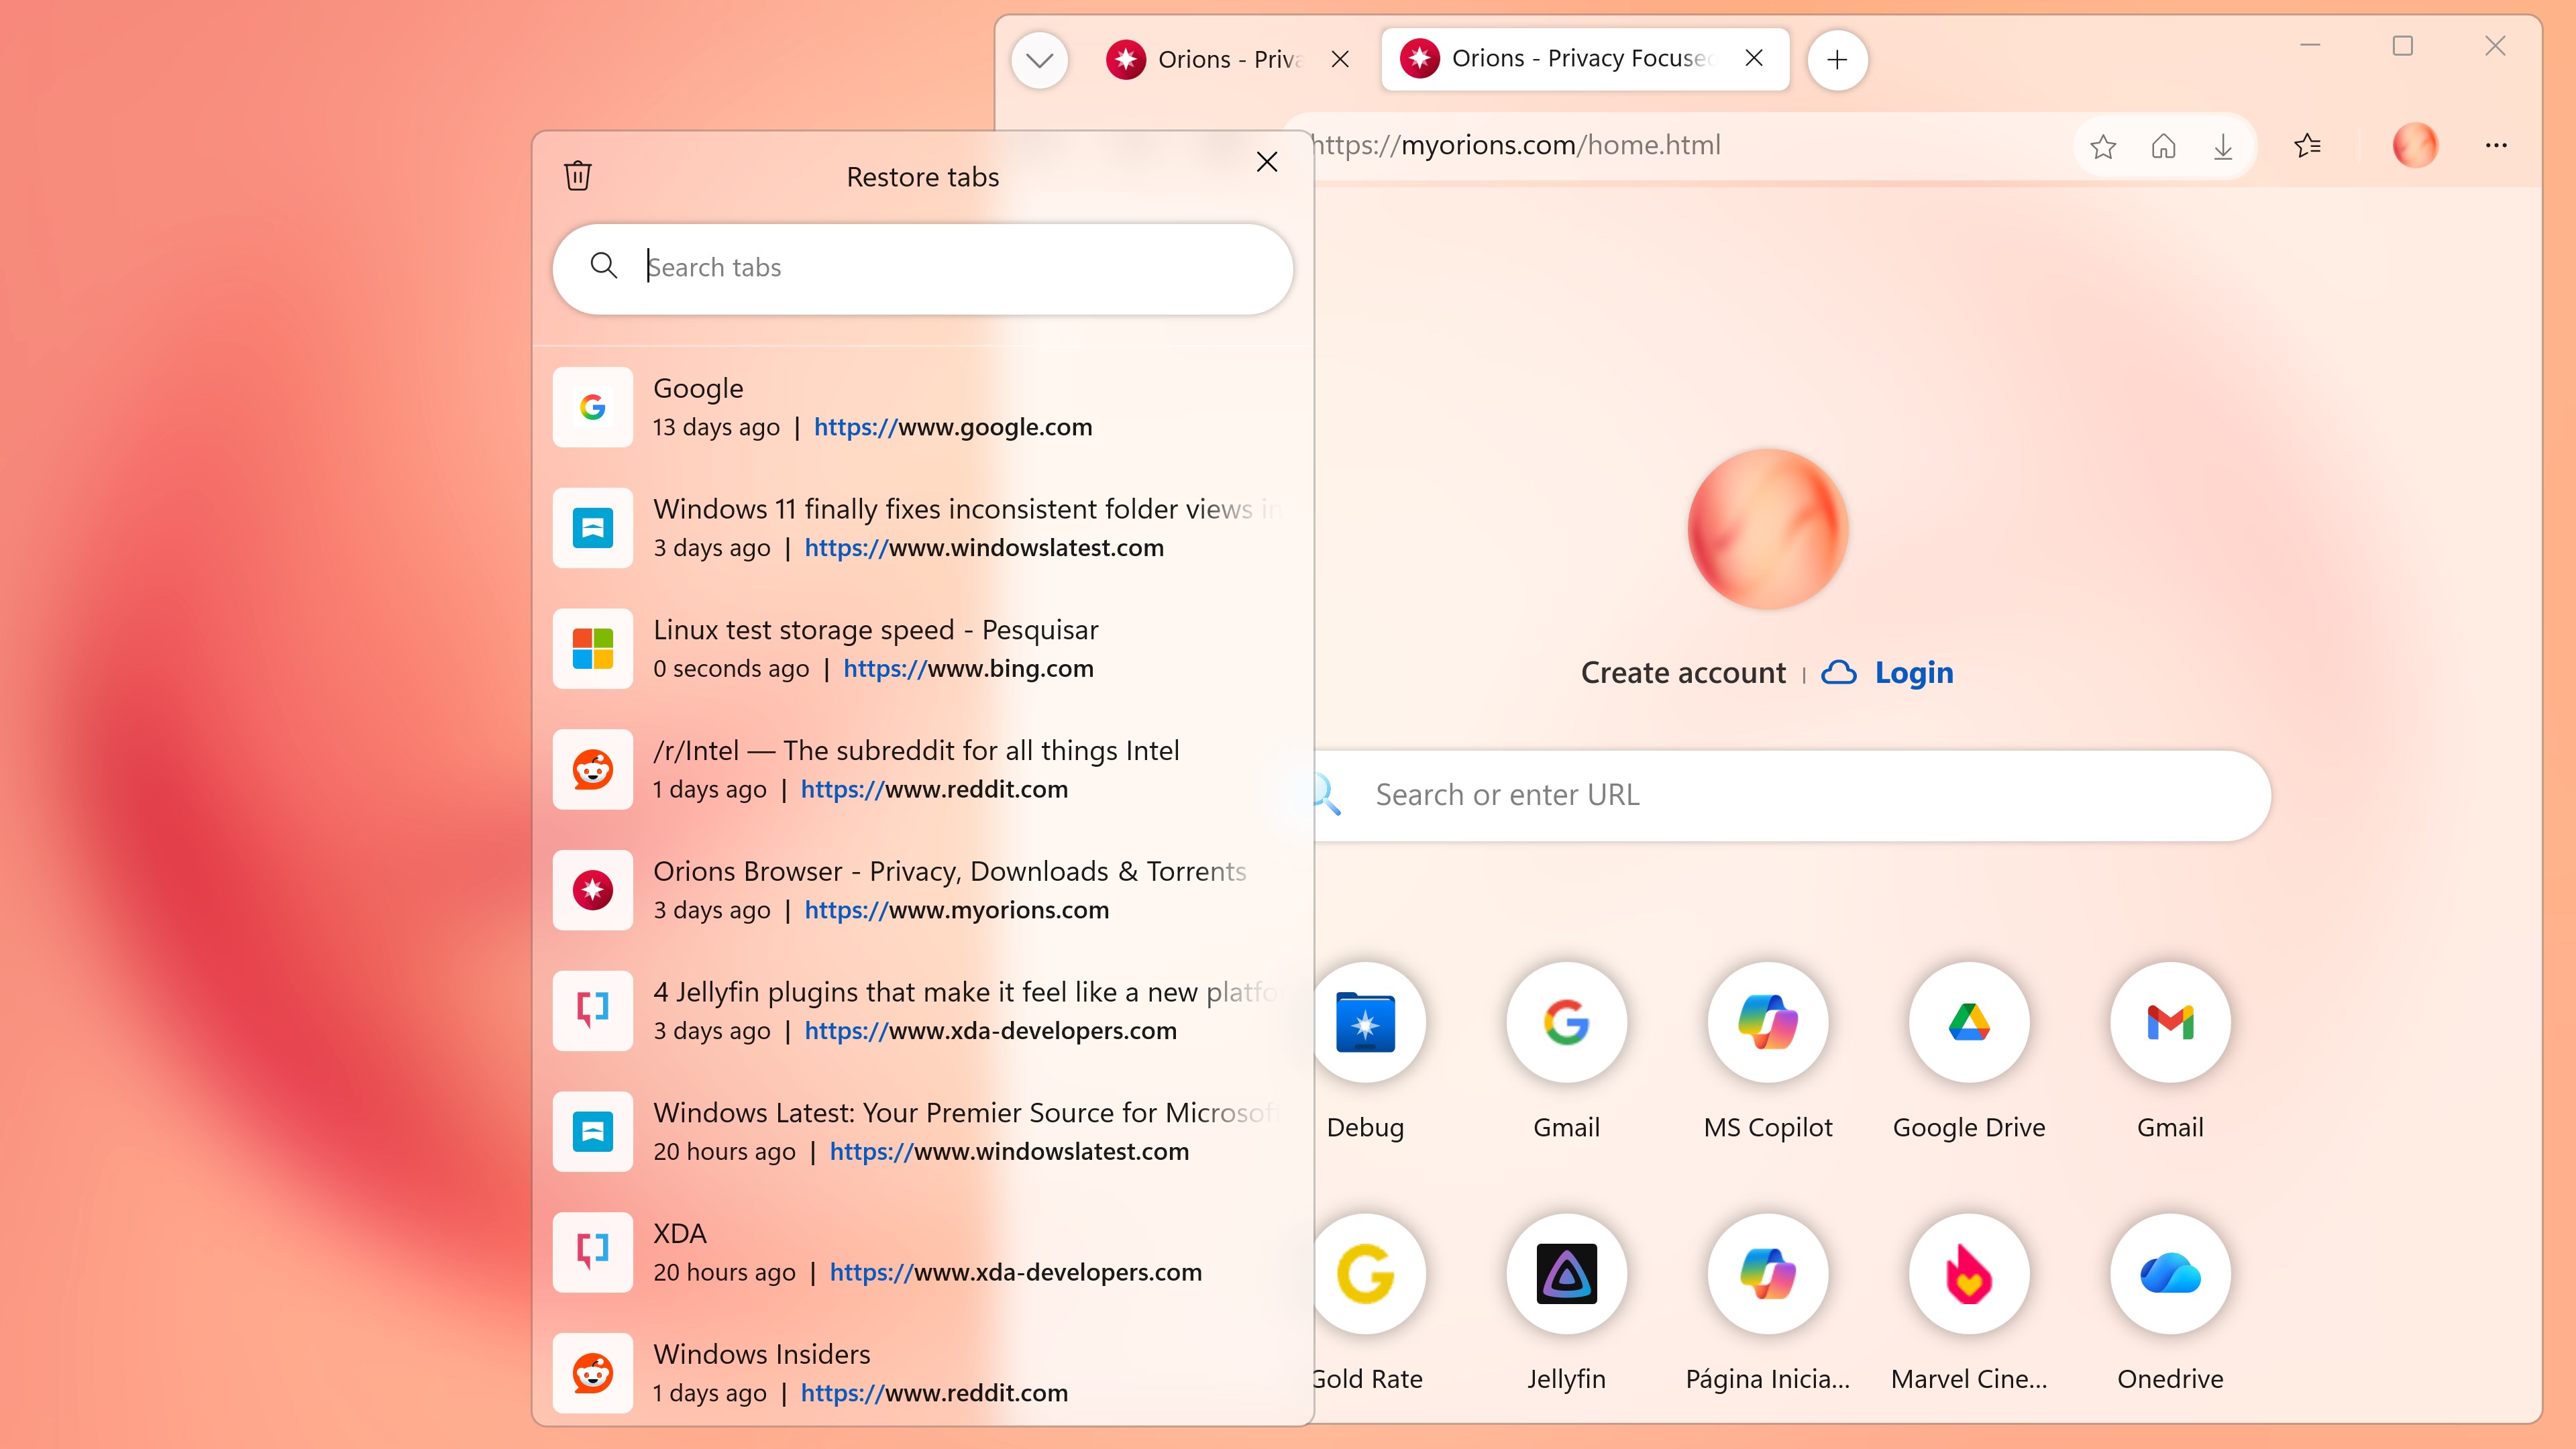Open the three-dot browser menu

pos(2496,146)
